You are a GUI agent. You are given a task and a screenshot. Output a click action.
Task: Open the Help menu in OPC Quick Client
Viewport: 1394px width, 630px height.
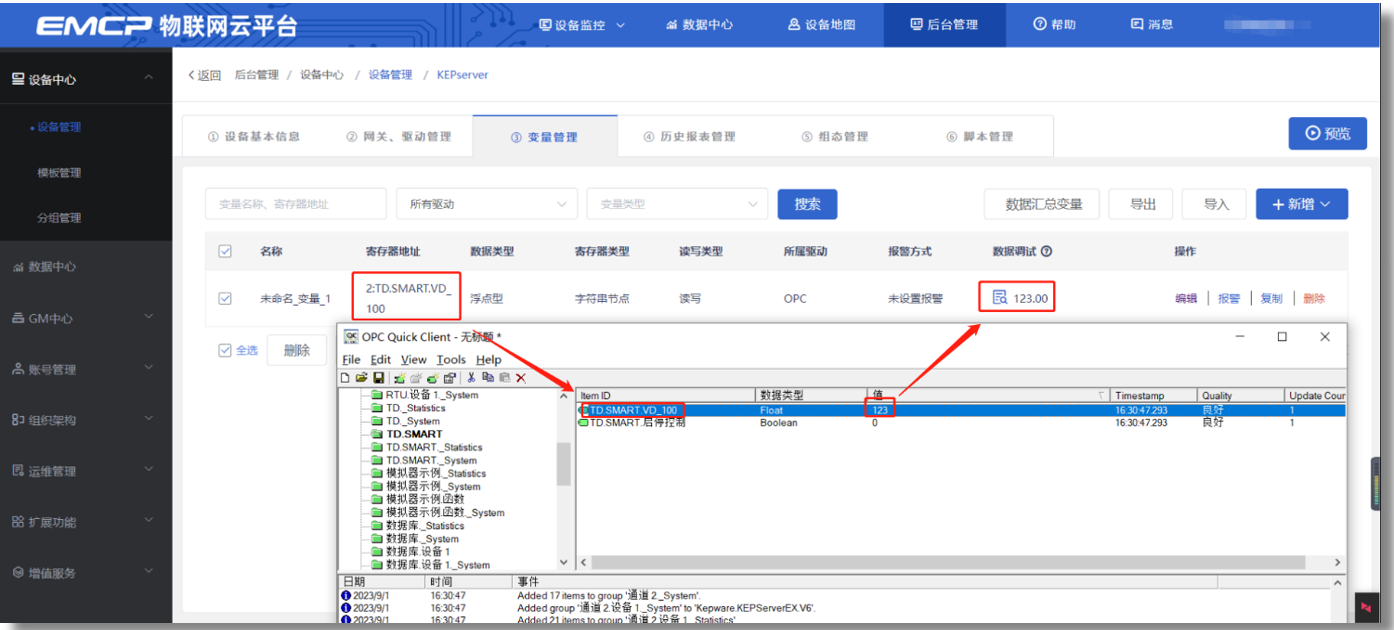pos(489,360)
